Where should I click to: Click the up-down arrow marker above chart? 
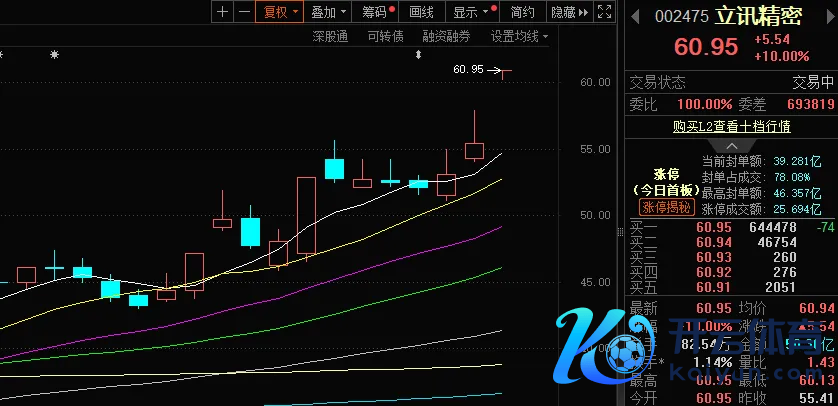(418, 54)
